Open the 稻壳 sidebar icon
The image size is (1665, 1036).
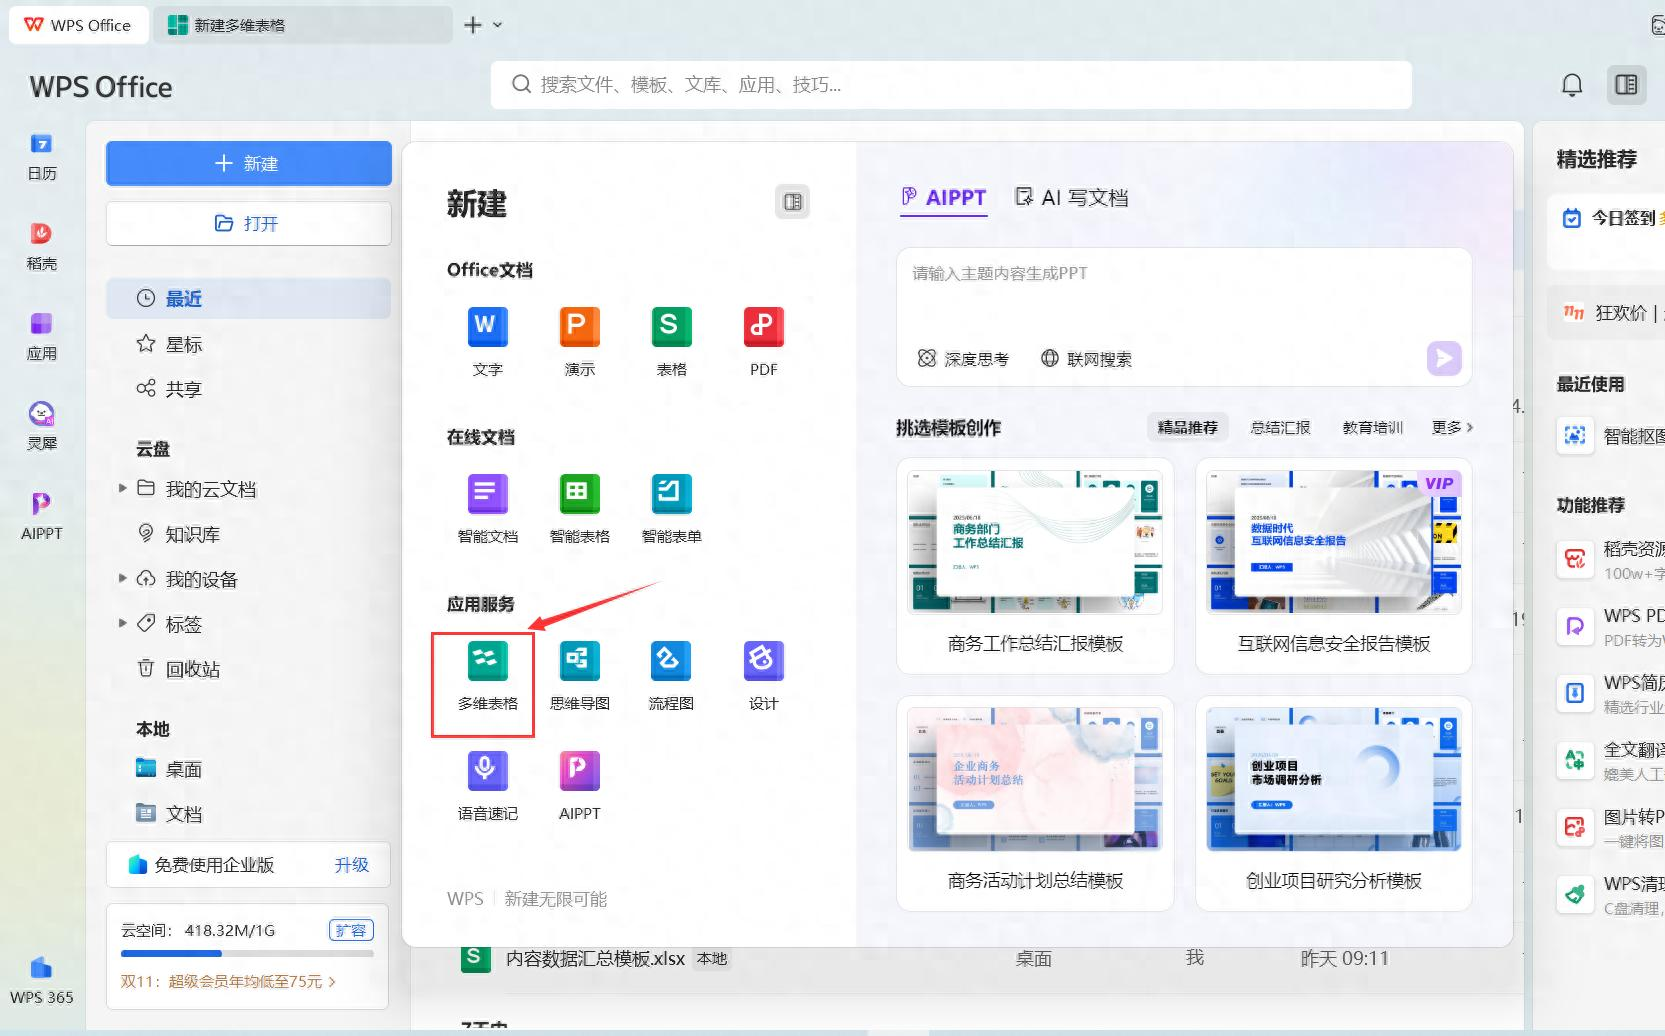point(41,247)
